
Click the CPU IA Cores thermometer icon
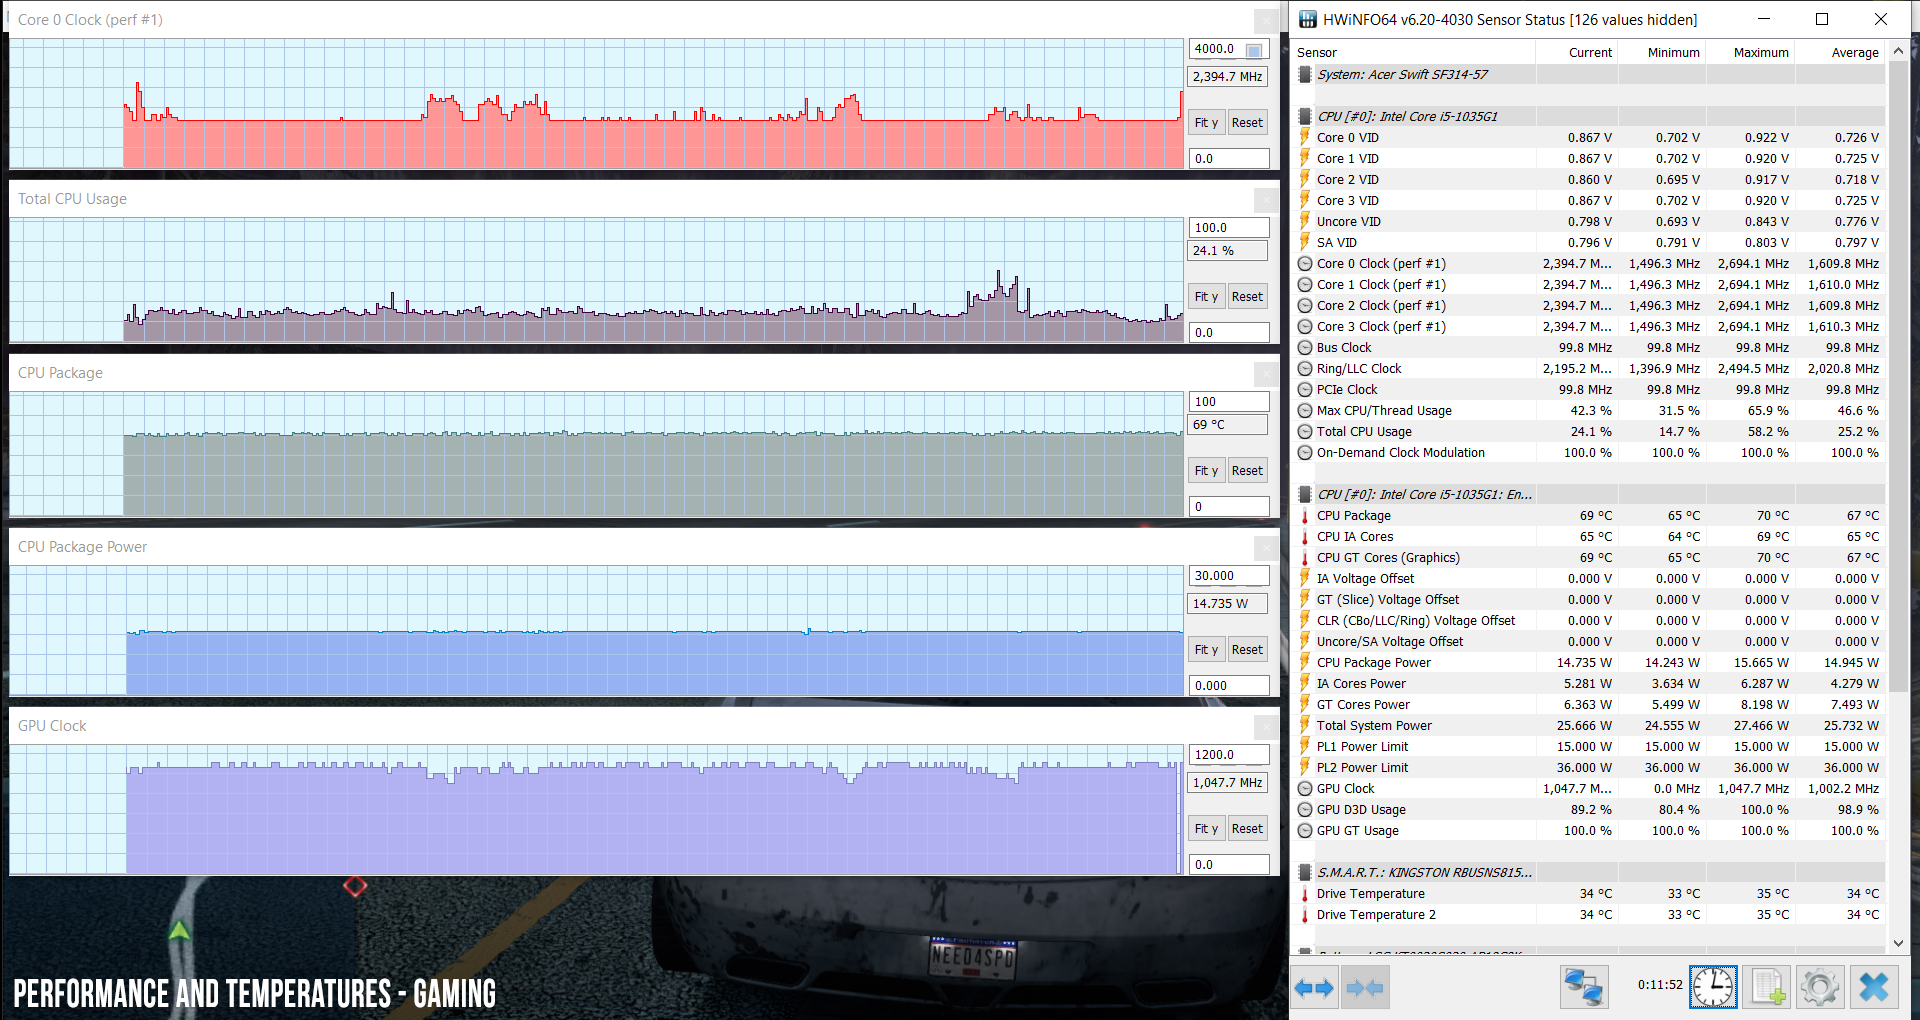tap(1305, 537)
